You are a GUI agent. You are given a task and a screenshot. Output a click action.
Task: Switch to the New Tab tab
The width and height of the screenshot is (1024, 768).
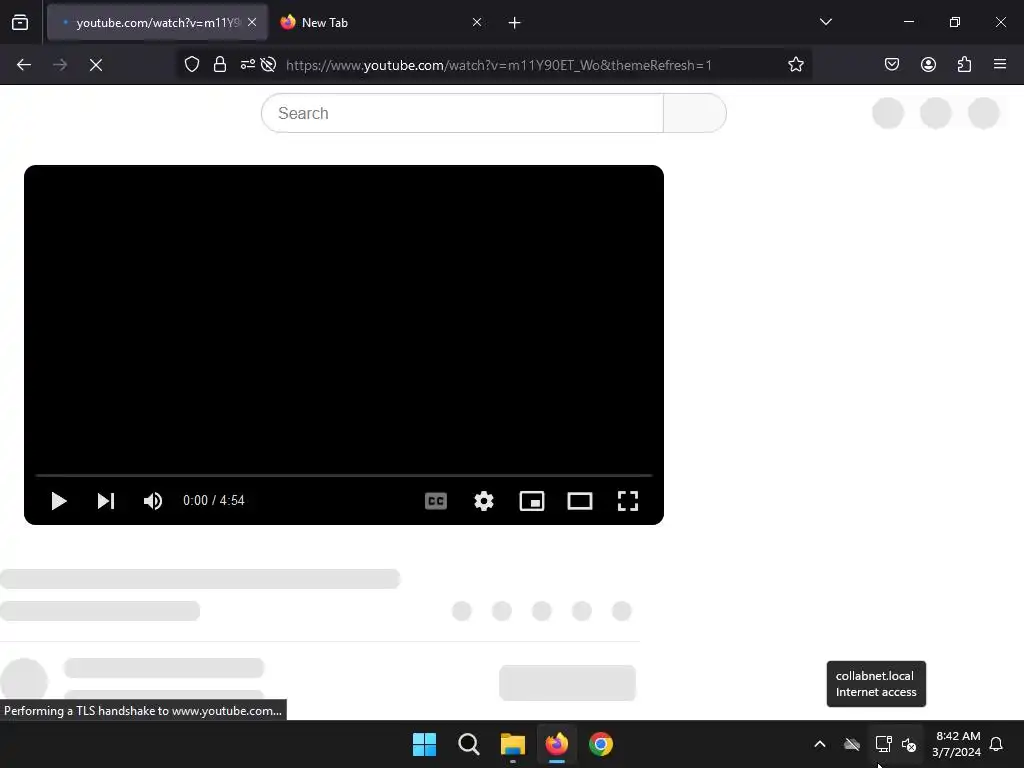(x=382, y=22)
